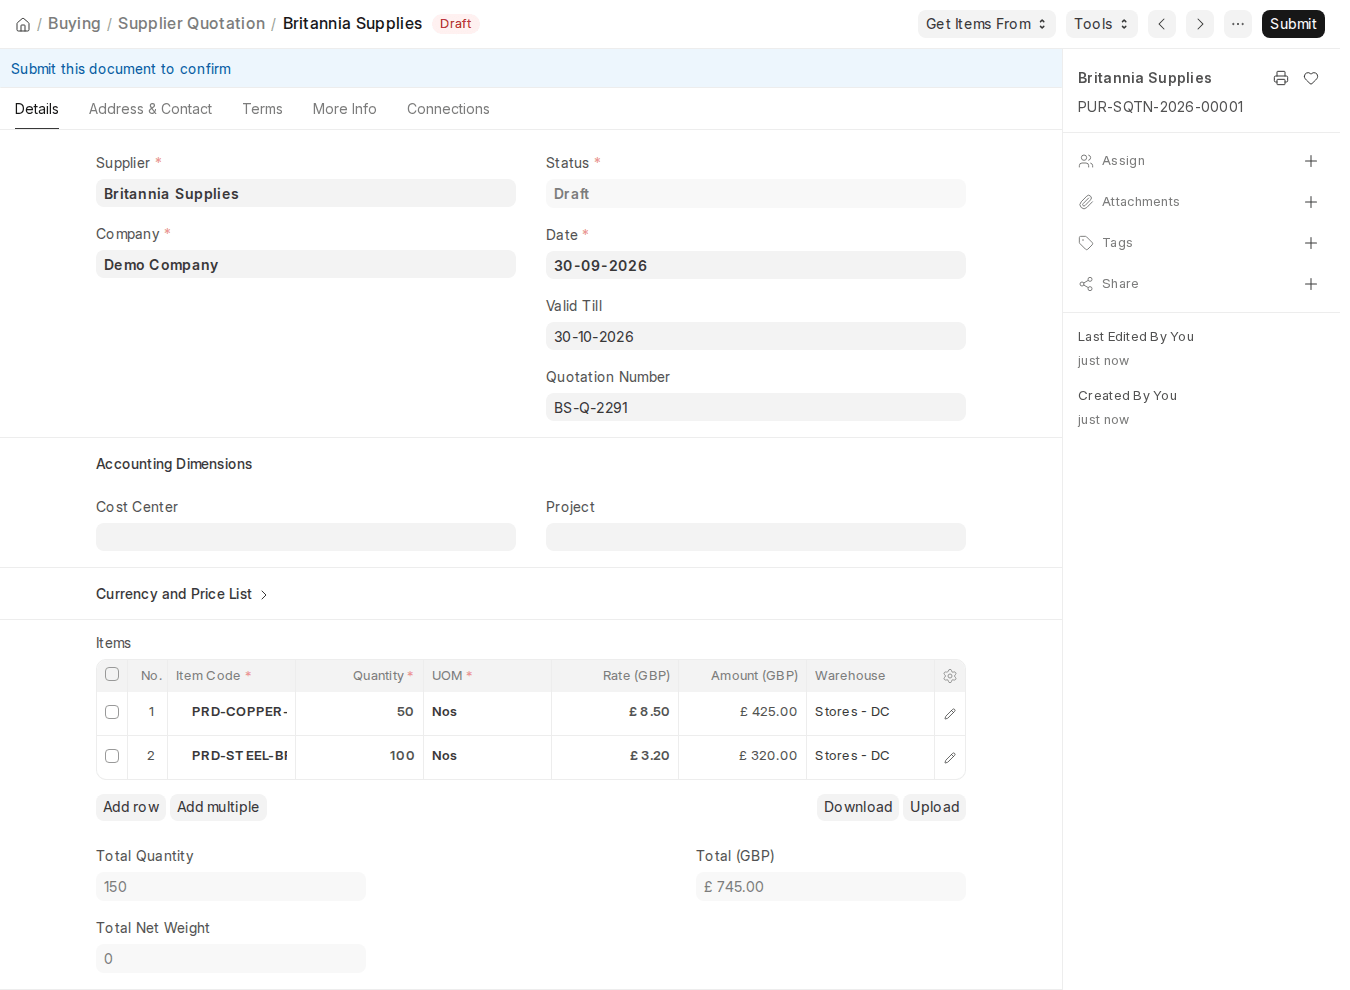
Task: Click the Supplier field
Action: coord(306,193)
